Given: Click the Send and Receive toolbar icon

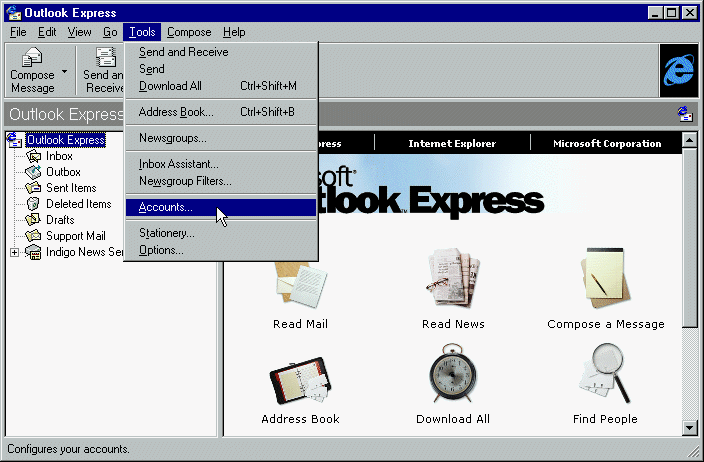Looking at the screenshot, I should [x=106, y=57].
